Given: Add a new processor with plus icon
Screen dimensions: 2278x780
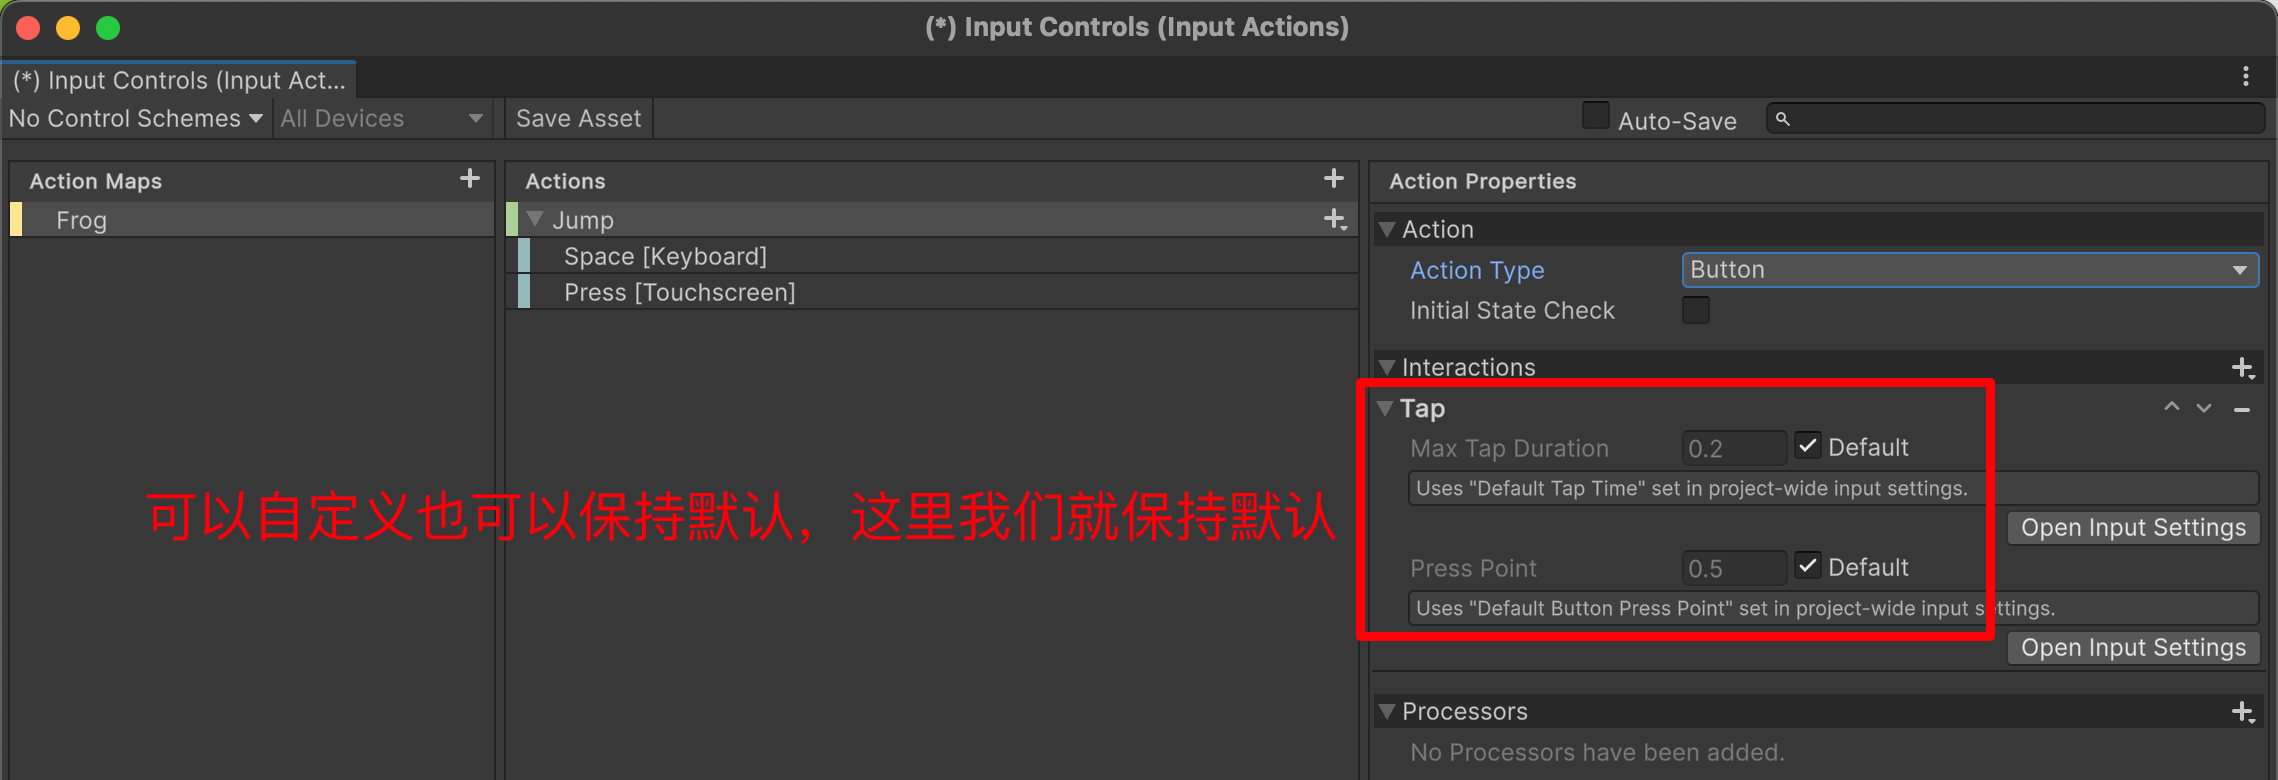Looking at the screenshot, I should pos(2243,712).
